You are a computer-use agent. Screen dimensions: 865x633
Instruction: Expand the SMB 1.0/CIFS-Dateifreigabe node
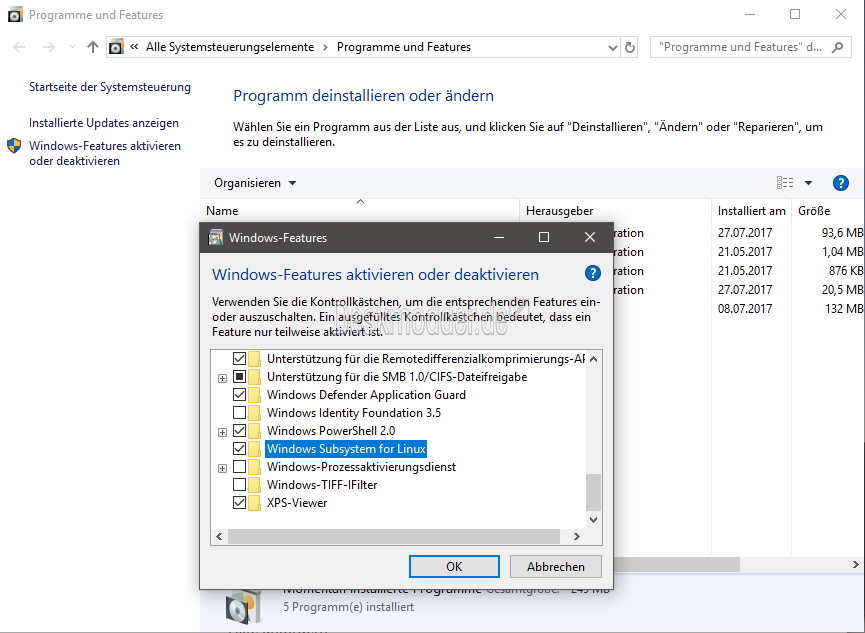(222, 378)
